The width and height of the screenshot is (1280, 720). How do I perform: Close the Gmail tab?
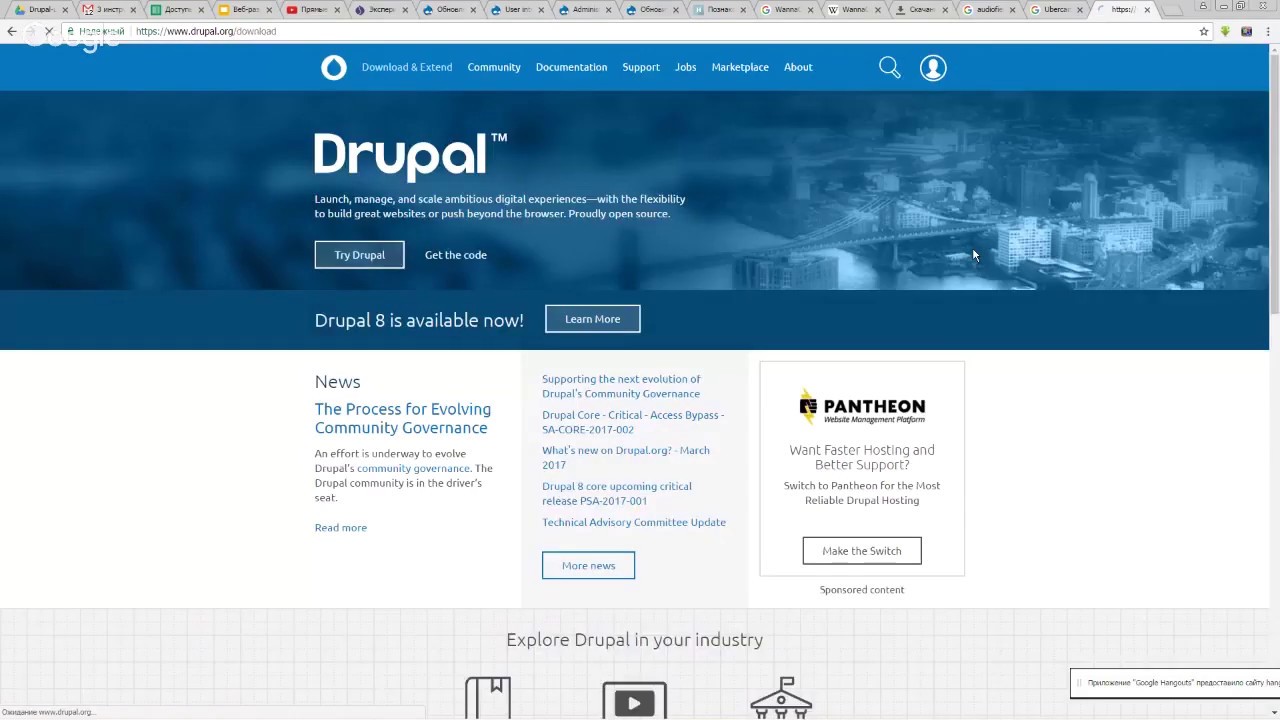[x=132, y=10]
